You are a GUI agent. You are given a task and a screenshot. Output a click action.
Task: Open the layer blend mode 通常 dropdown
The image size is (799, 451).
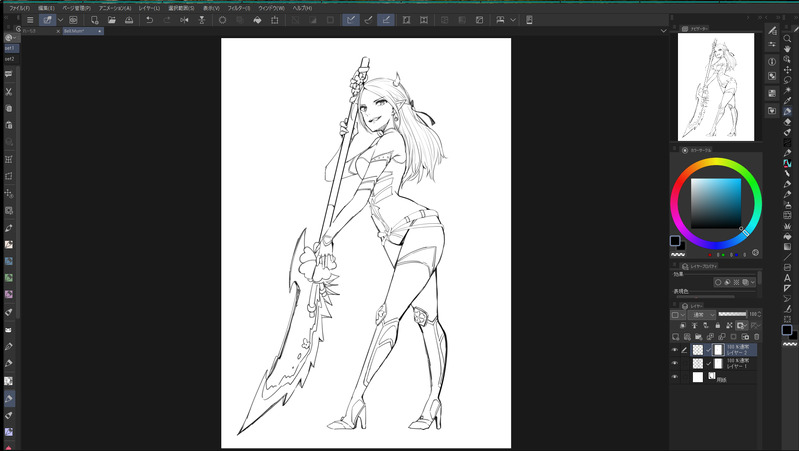700,314
